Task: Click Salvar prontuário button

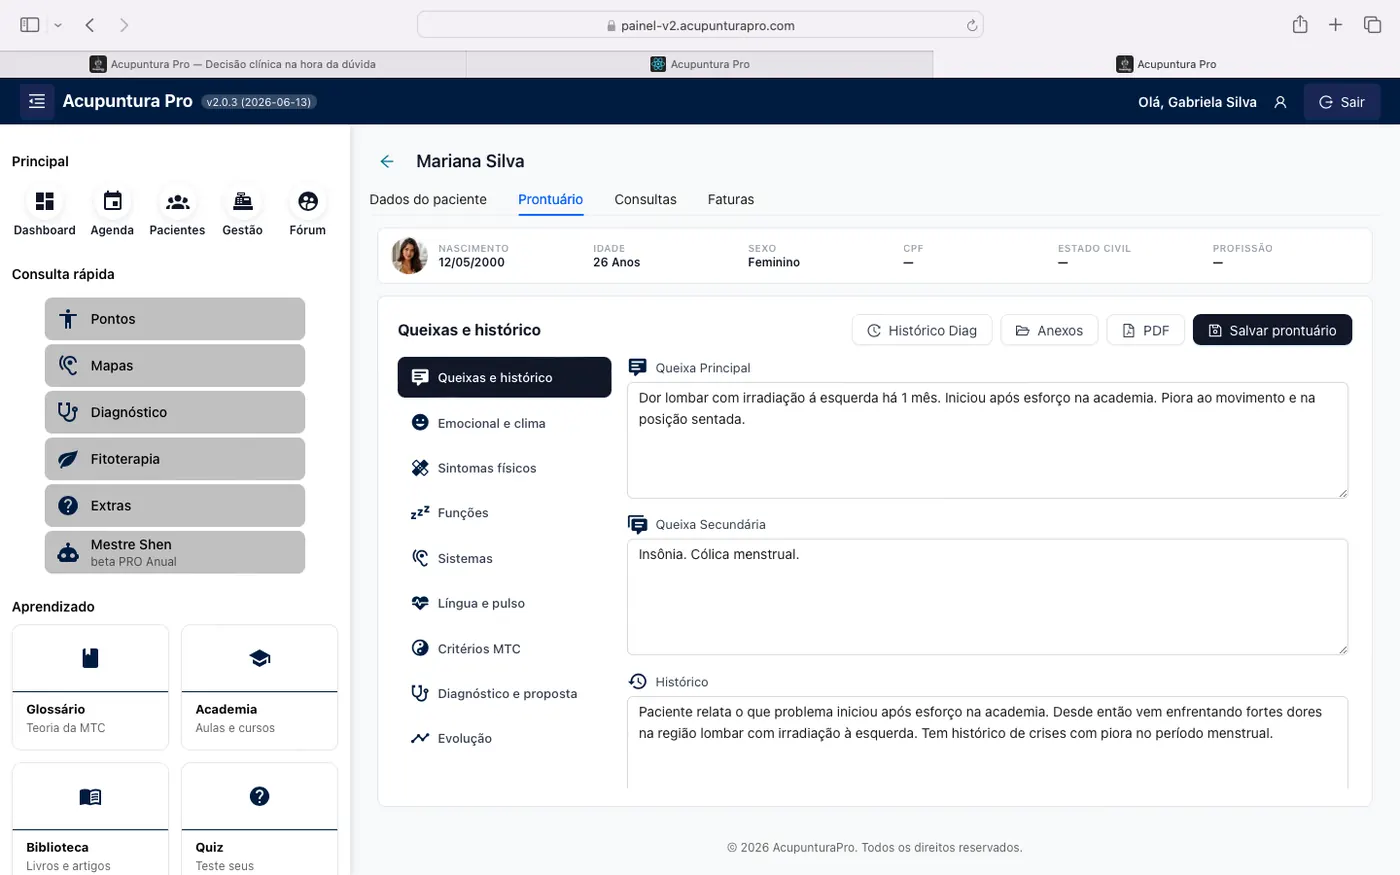Action: click(x=1272, y=330)
